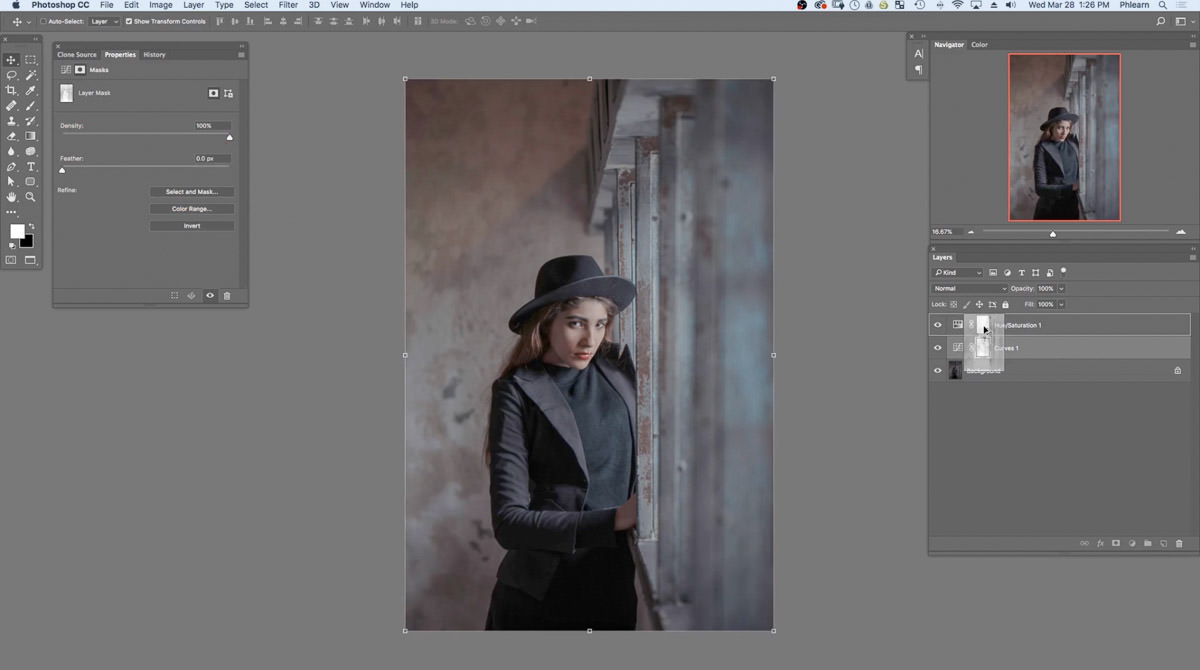Toggle mask visibility eye in Properties

click(210, 296)
